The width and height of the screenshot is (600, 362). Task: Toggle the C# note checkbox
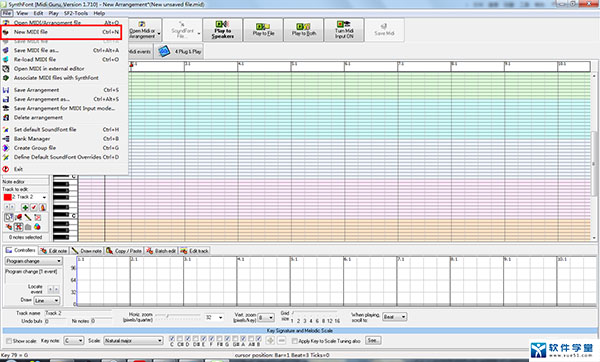tap(180, 339)
